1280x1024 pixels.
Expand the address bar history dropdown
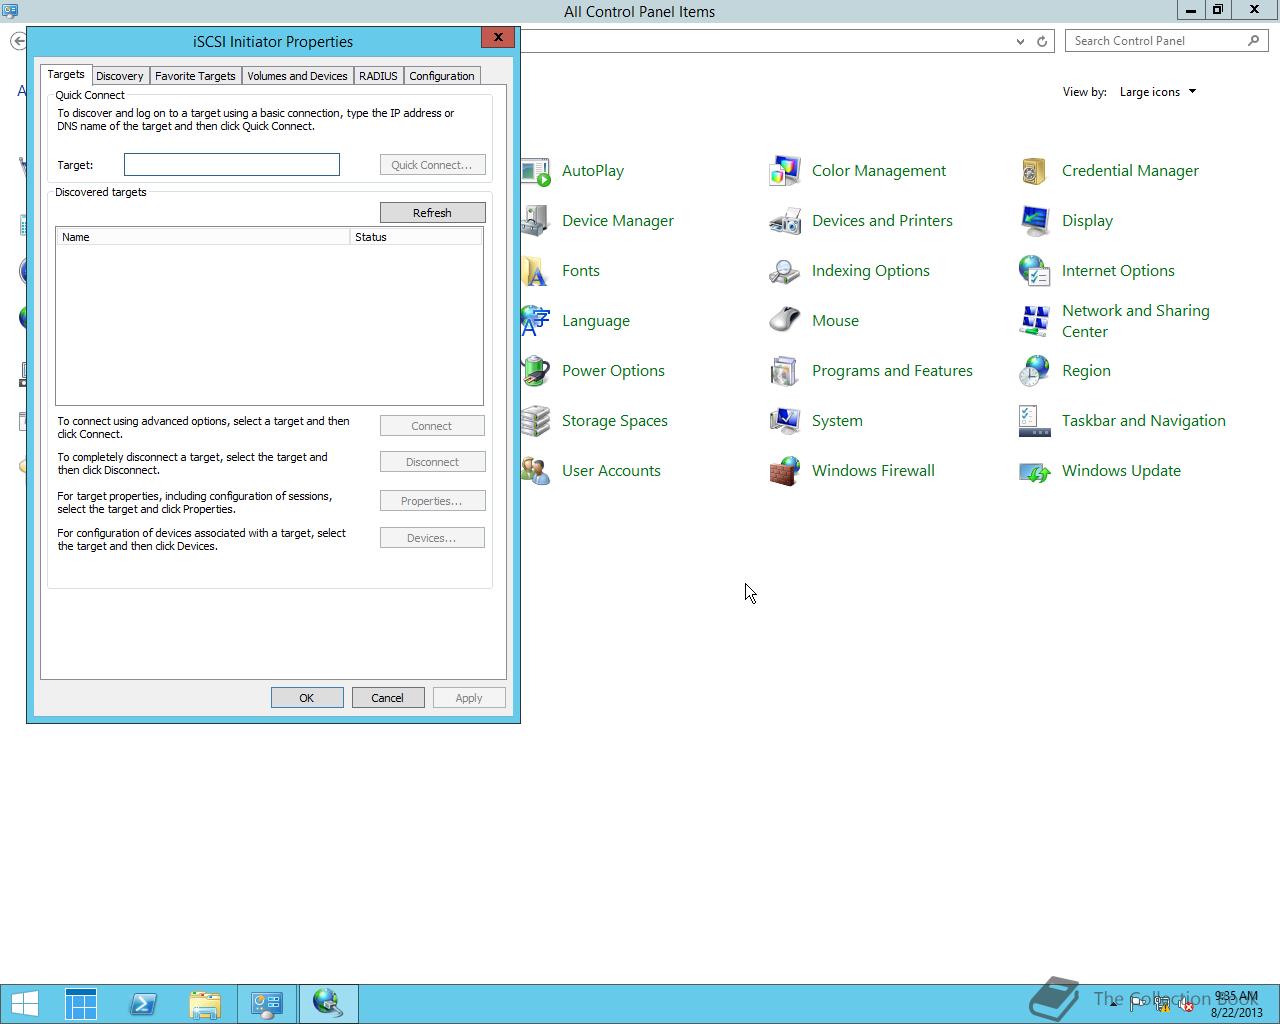click(x=1020, y=41)
